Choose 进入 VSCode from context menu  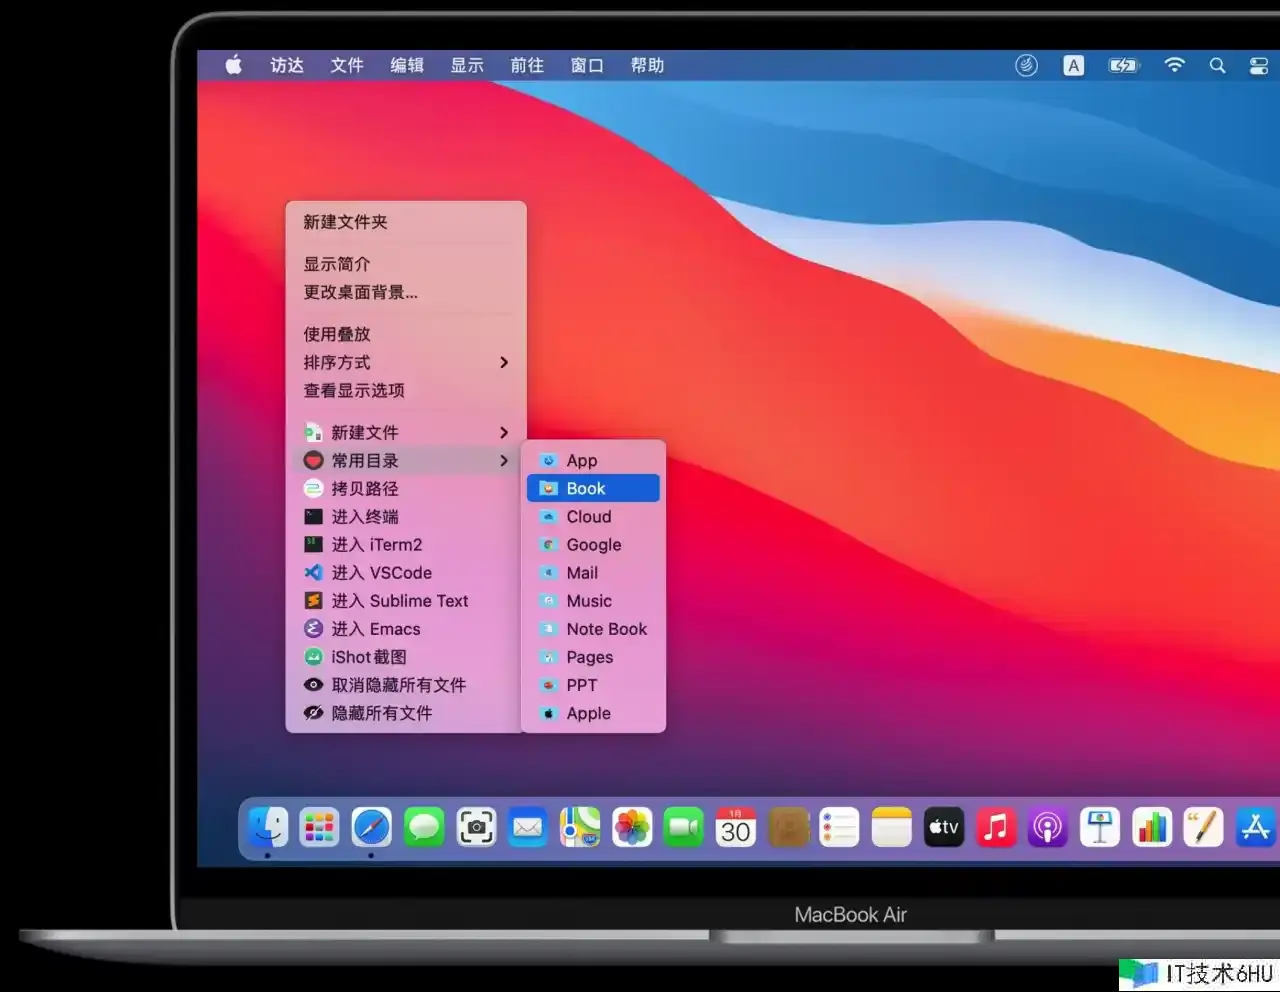coord(381,573)
